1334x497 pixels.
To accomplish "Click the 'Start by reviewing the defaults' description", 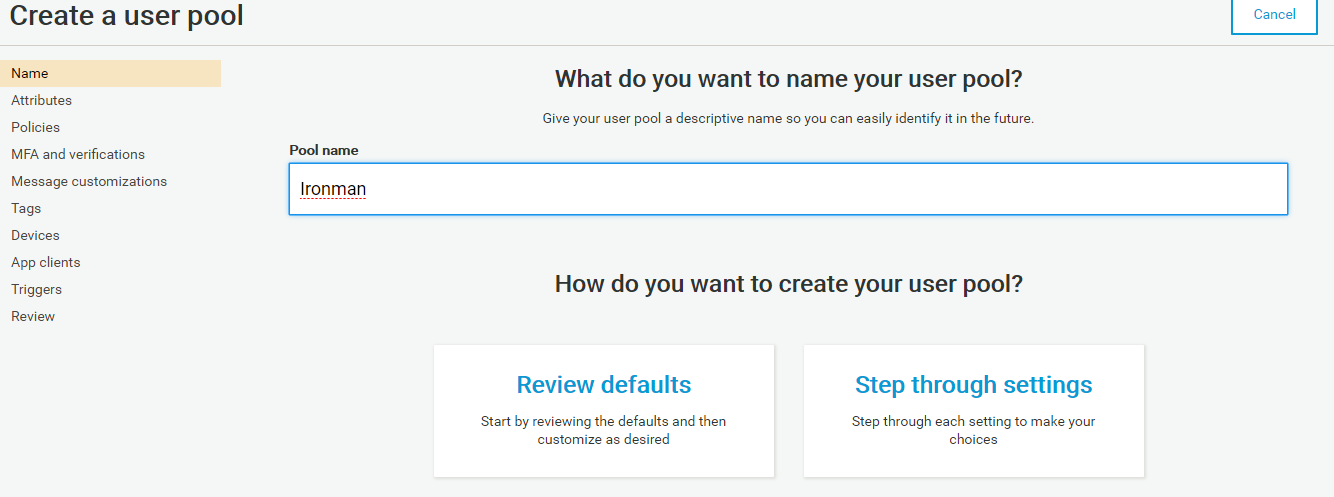I will click(603, 430).
